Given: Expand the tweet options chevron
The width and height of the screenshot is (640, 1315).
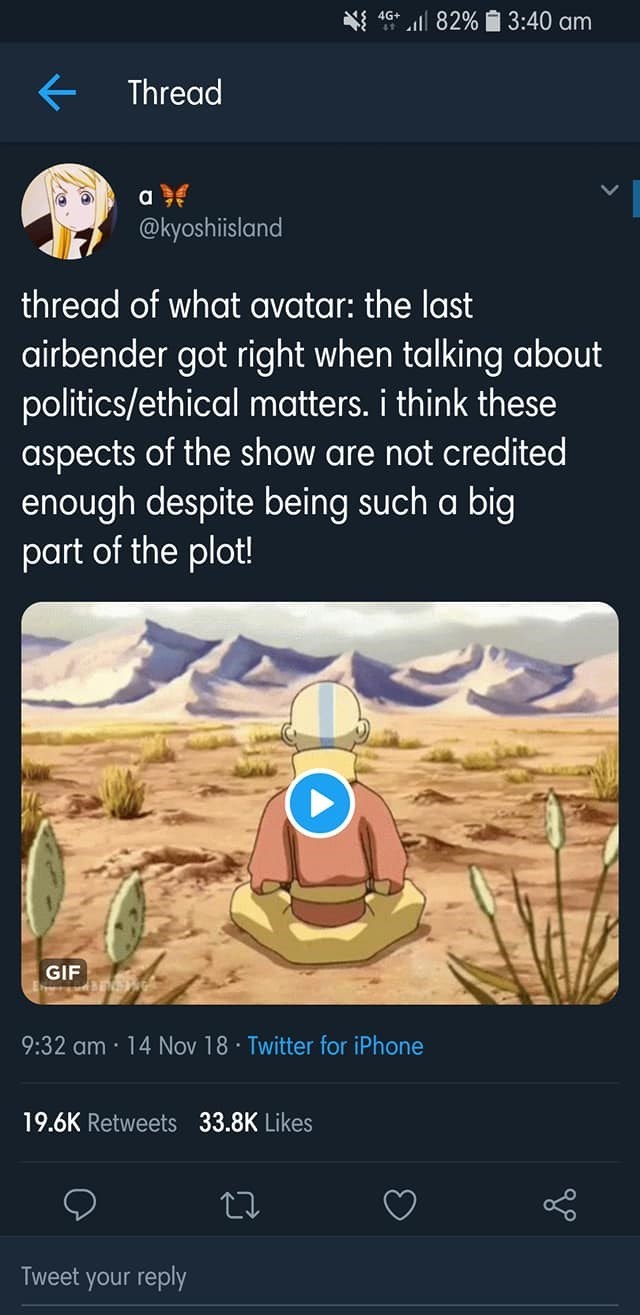Looking at the screenshot, I should 611,189.
